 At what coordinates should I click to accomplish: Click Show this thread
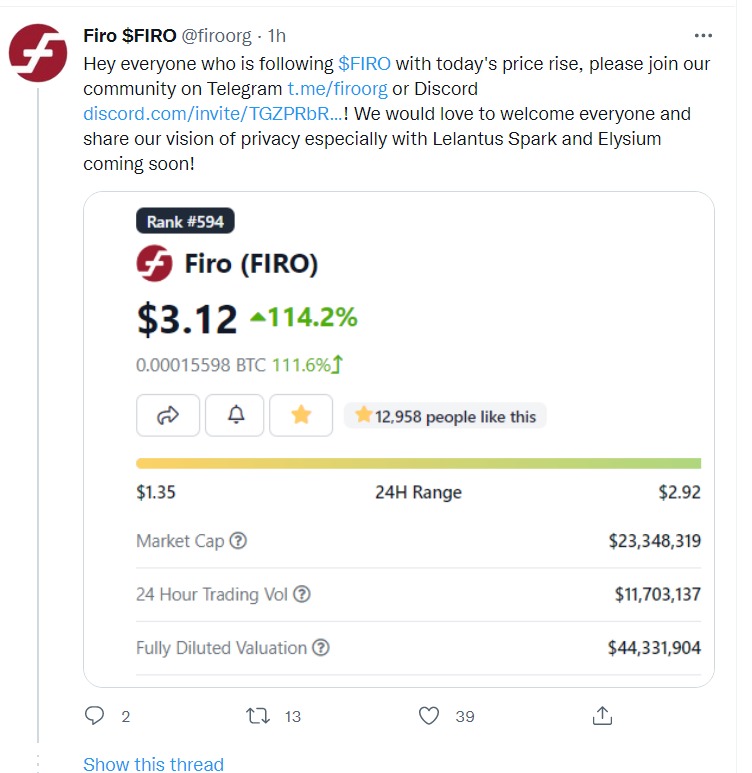pyautogui.click(x=153, y=764)
